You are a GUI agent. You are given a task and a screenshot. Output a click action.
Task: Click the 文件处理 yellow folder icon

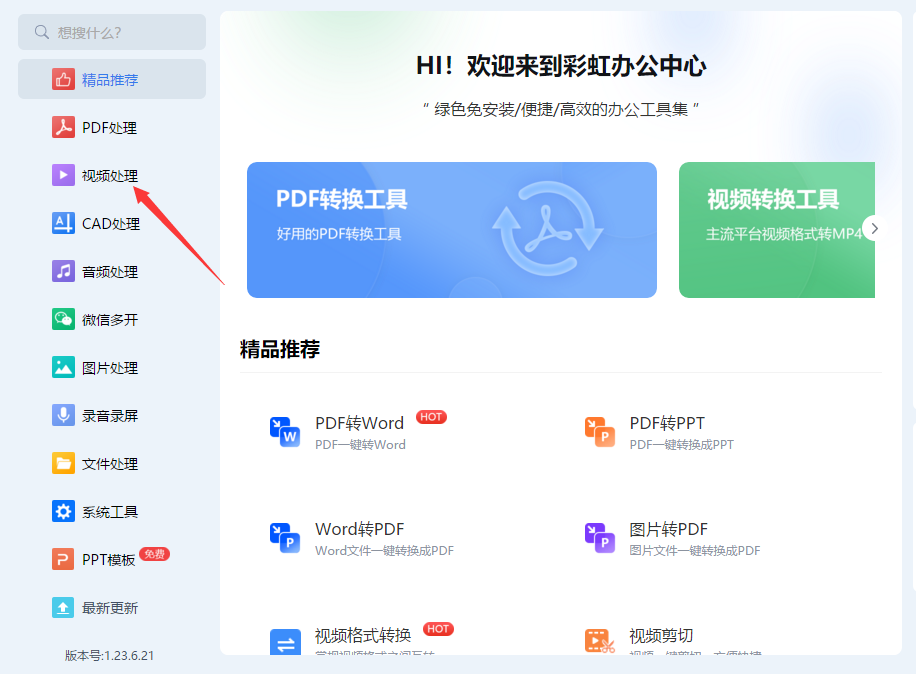coord(63,463)
